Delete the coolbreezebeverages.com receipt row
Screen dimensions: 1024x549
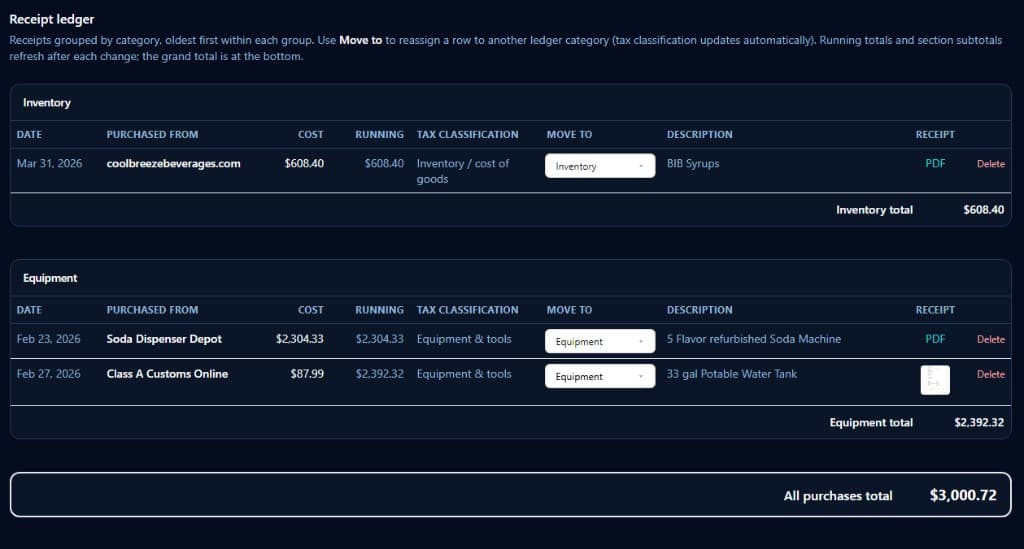tap(990, 164)
